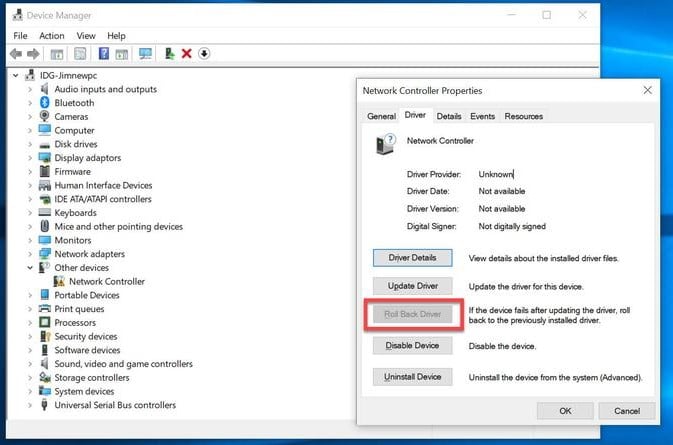Select the Firmware icon in the tree
The width and height of the screenshot is (673, 445).
click(45, 171)
